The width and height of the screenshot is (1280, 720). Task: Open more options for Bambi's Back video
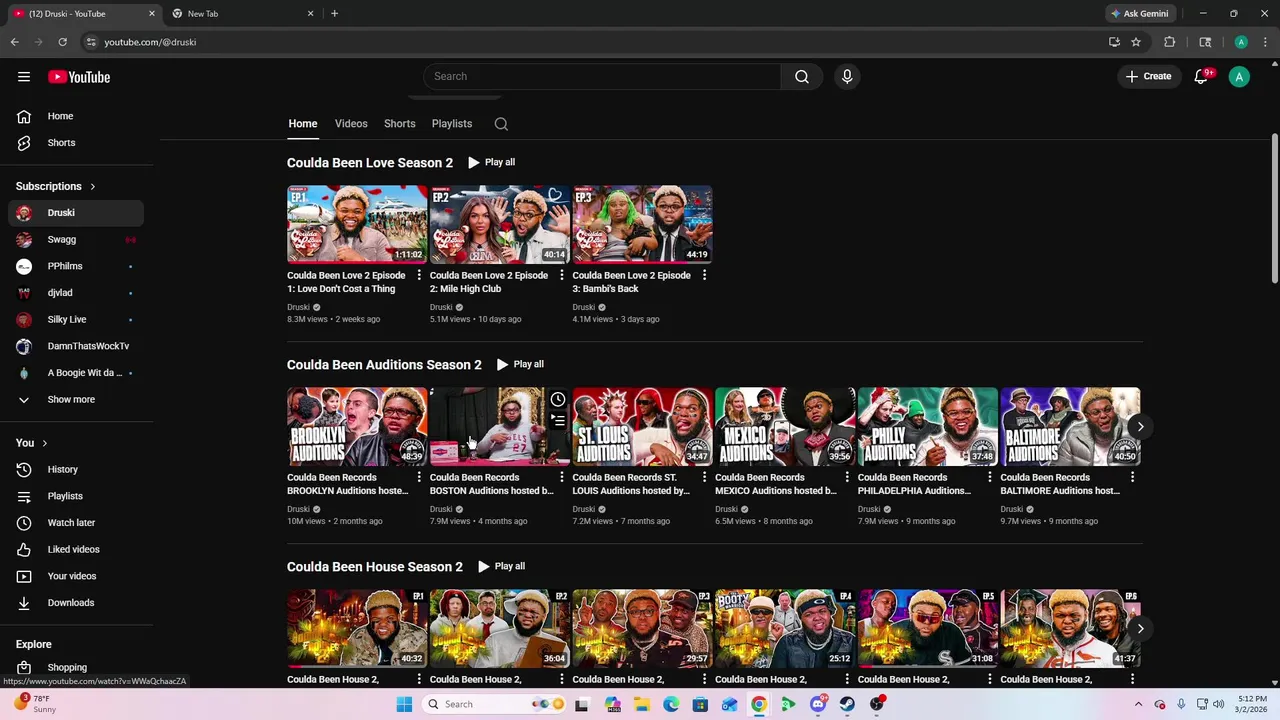704,275
